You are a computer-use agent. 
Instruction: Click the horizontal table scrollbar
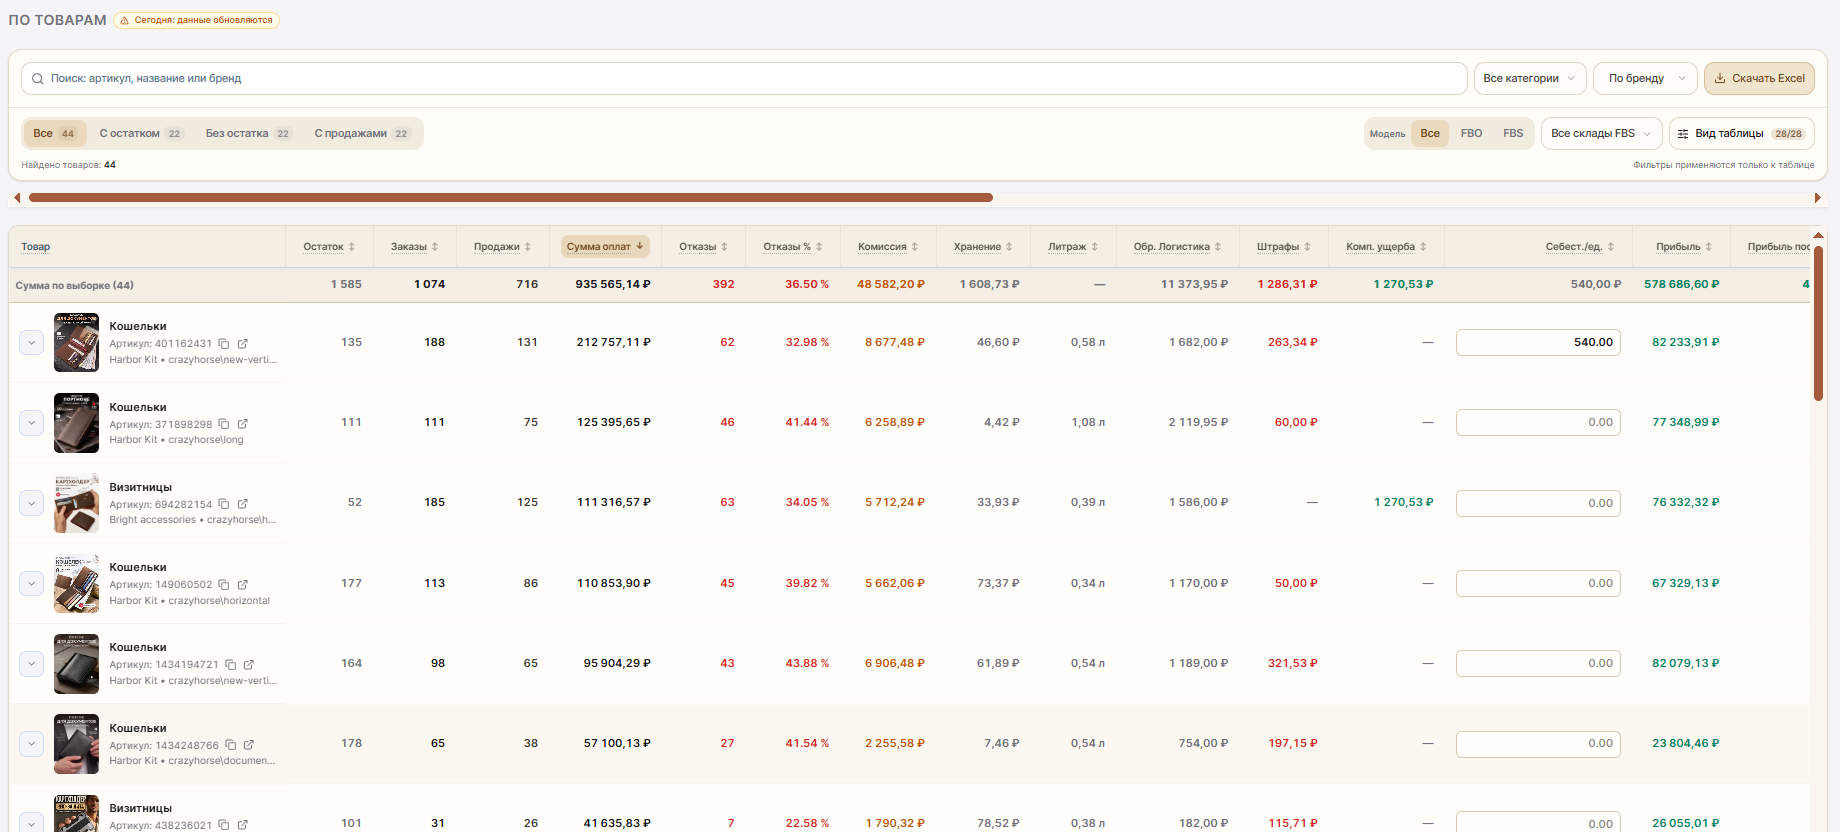point(511,198)
